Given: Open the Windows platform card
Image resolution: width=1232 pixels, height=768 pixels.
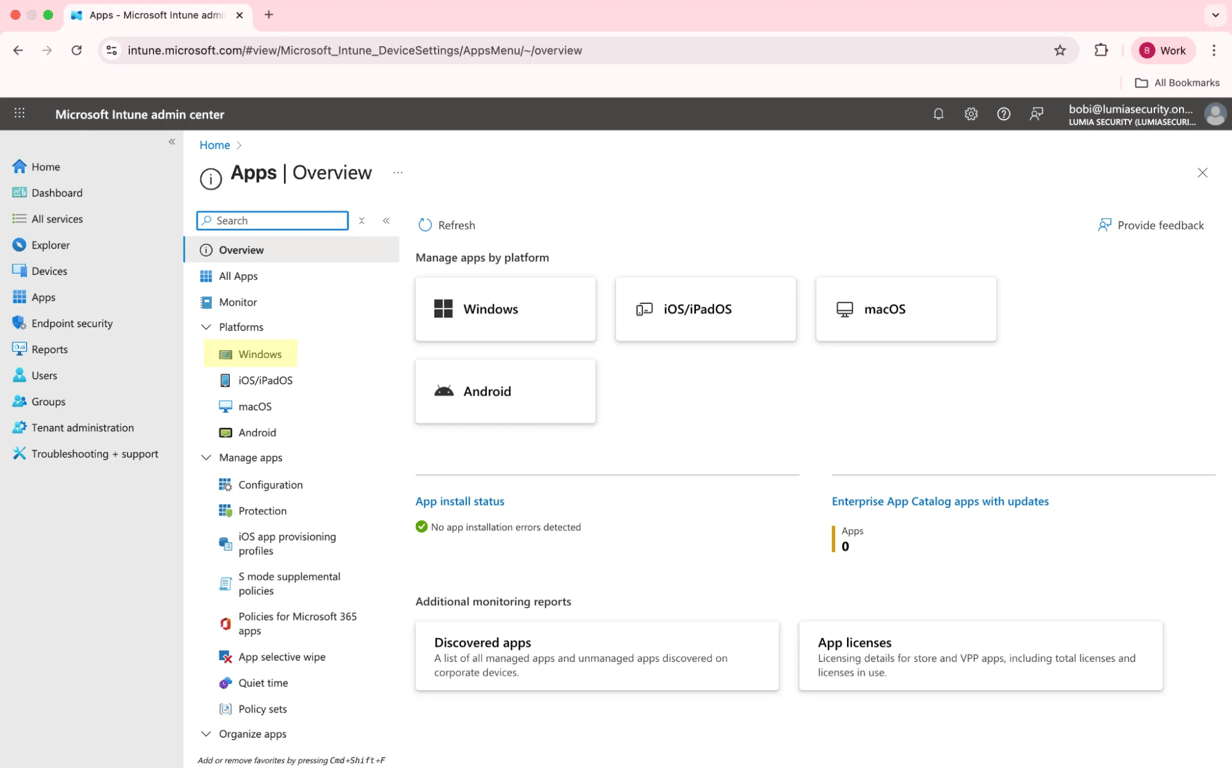Looking at the screenshot, I should (506, 309).
